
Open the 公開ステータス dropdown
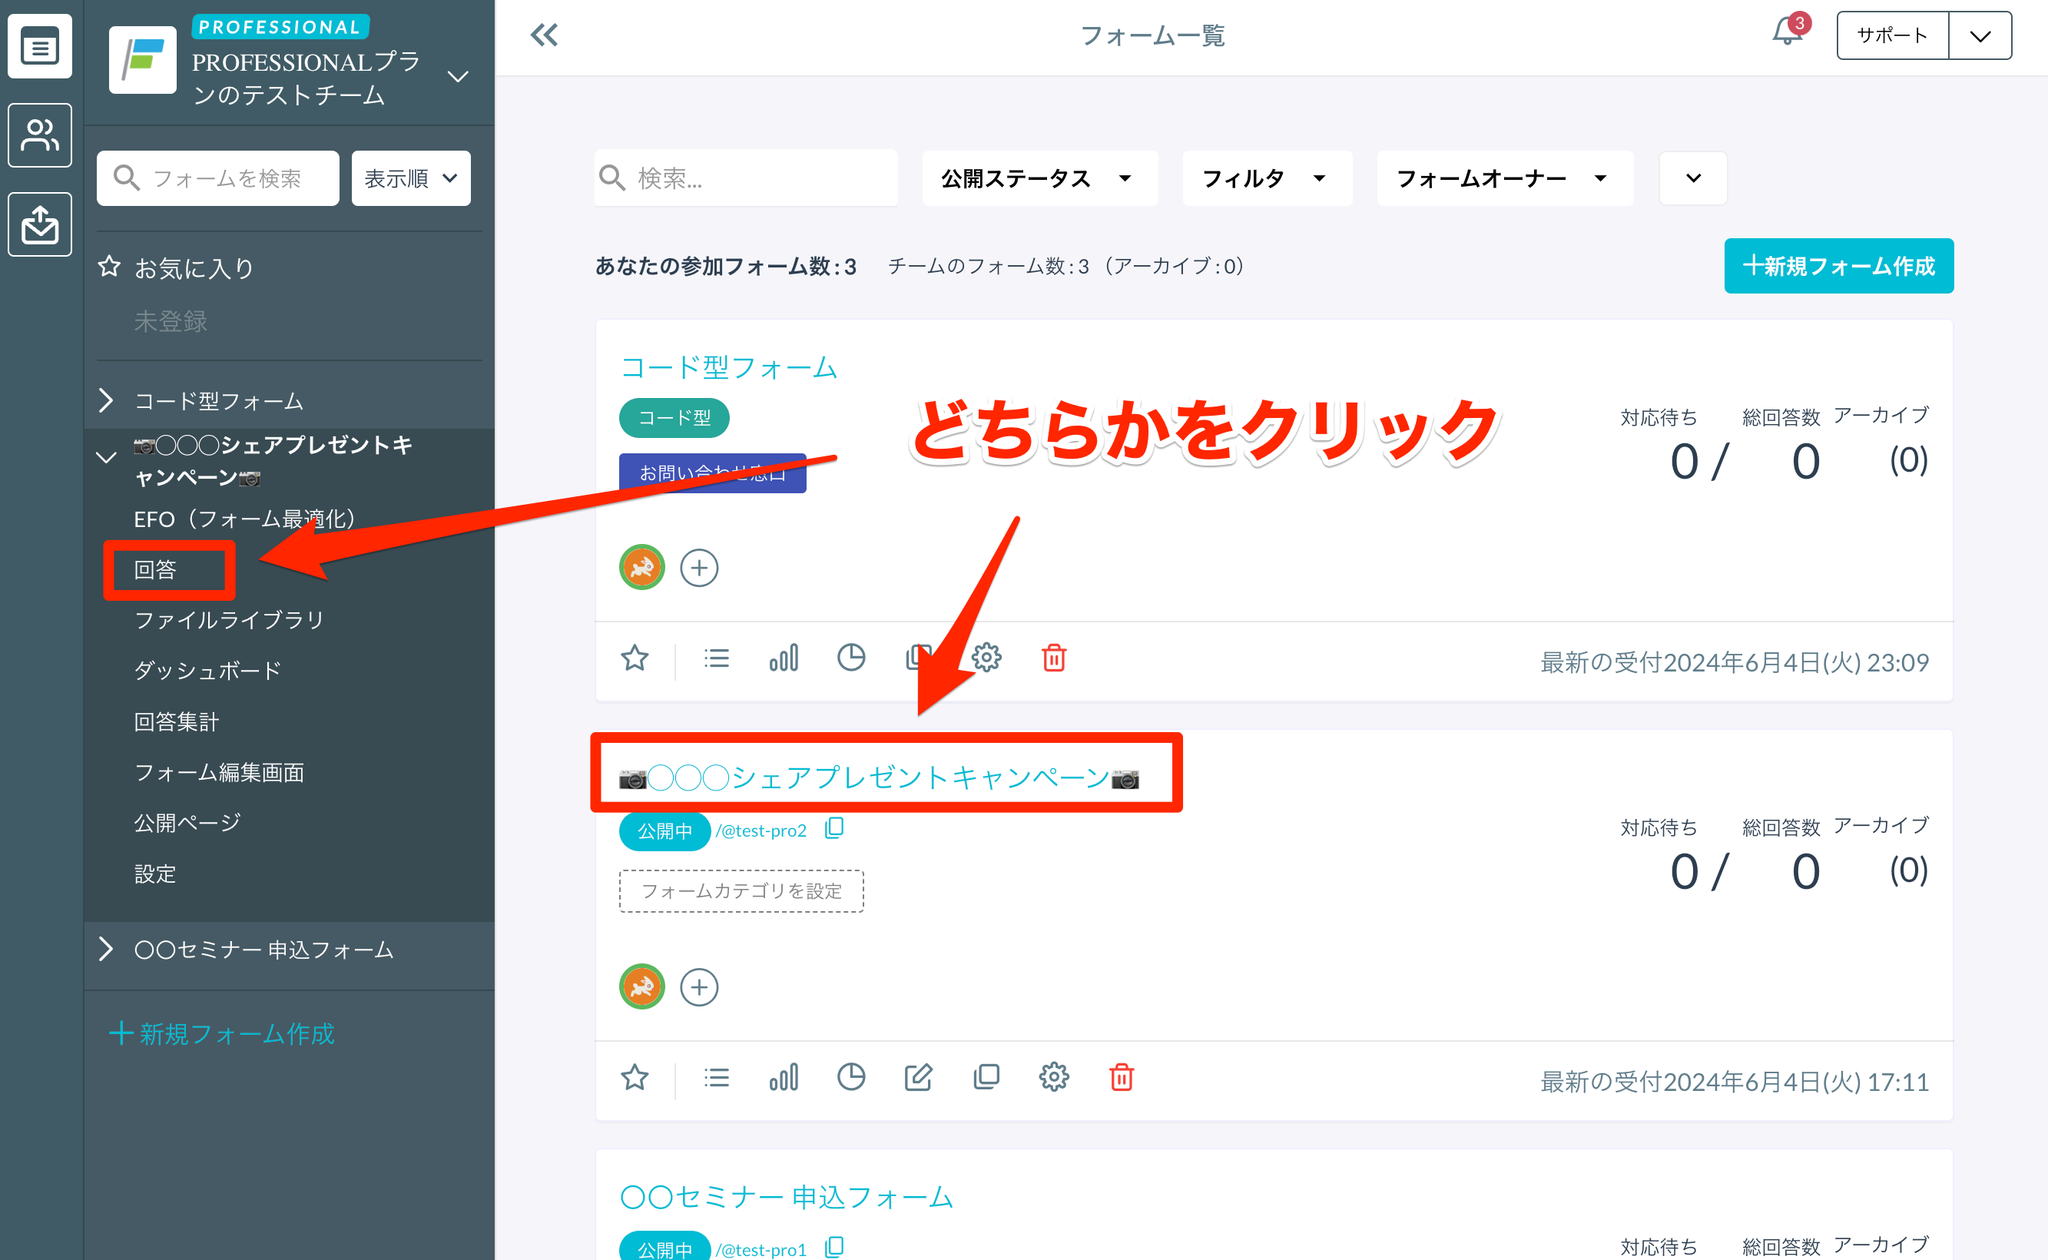[1038, 178]
